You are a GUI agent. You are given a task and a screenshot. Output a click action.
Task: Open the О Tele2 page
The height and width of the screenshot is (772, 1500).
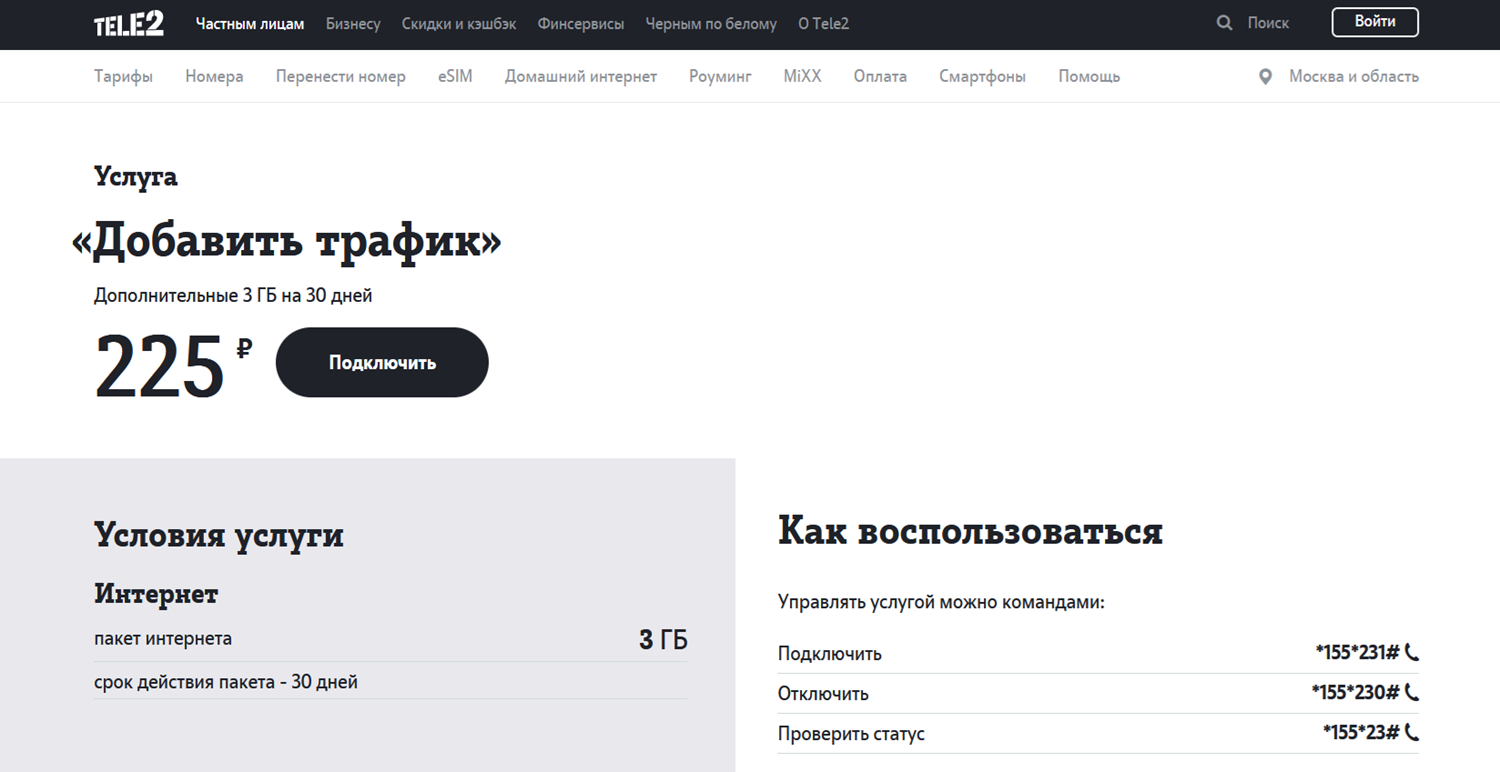[823, 24]
